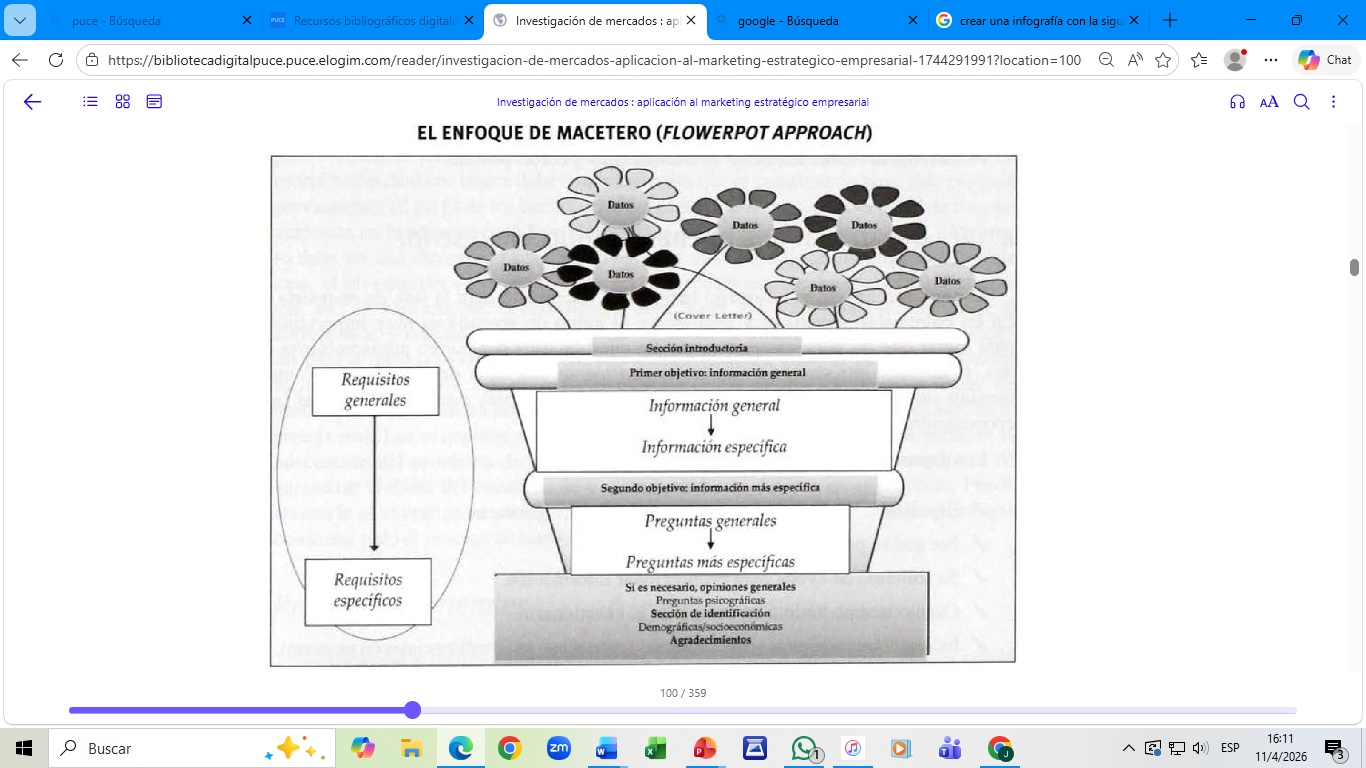Search inside the book with magnifier icon
1366x768 pixels.
1302,101
